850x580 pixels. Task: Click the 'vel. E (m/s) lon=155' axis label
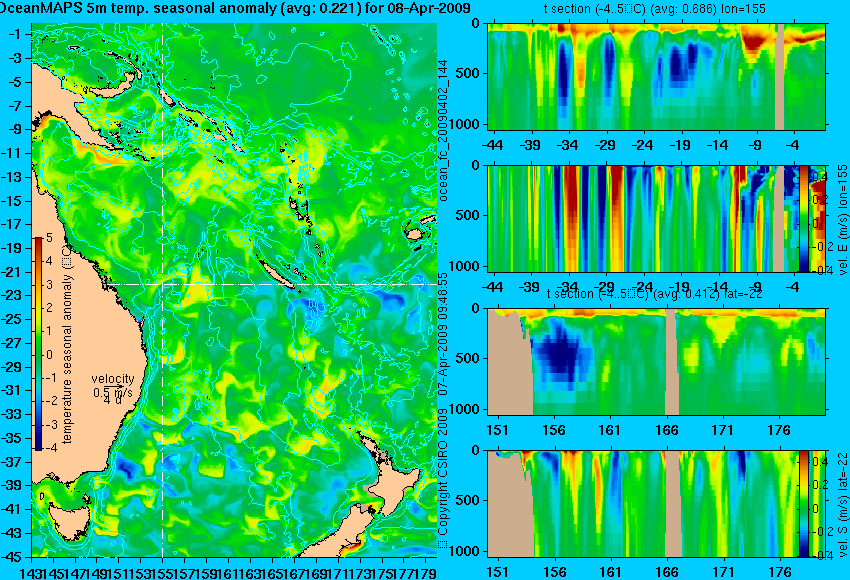point(843,220)
